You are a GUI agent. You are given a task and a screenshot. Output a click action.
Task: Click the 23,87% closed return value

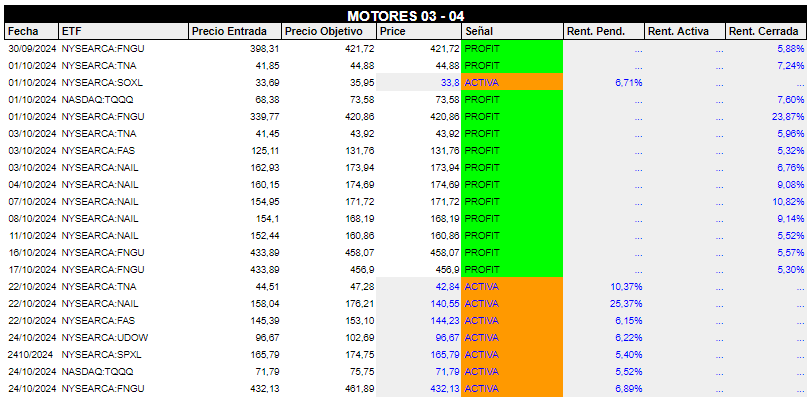(x=786, y=116)
